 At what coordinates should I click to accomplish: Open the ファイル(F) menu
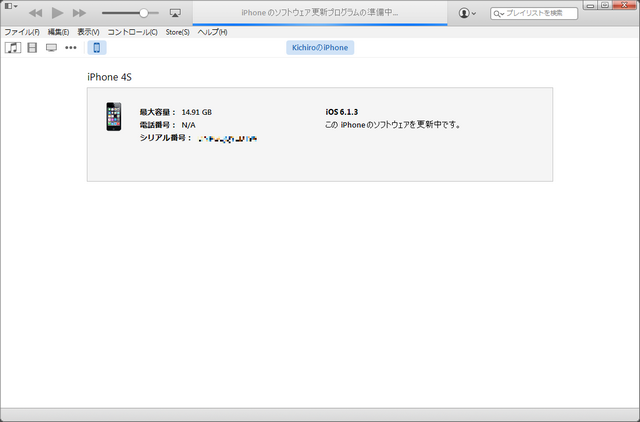click(22, 32)
